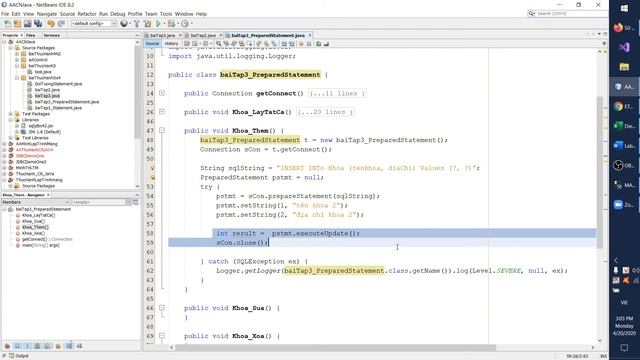The width and height of the screenshot is (640, 360).
Task: Click the Find Selection magnifier icon in editor toolbar
Action: click(219, 44)
